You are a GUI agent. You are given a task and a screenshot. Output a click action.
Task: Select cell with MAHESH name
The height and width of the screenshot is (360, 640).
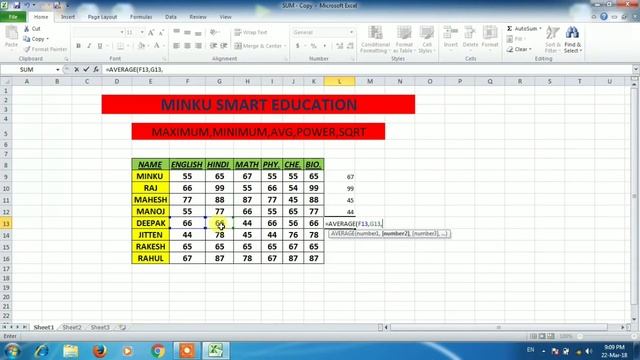click(x=151, y=200)
